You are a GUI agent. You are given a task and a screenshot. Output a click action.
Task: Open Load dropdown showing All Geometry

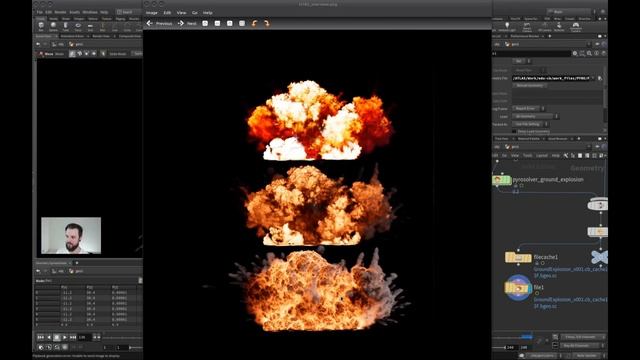(x=536, y=116)
